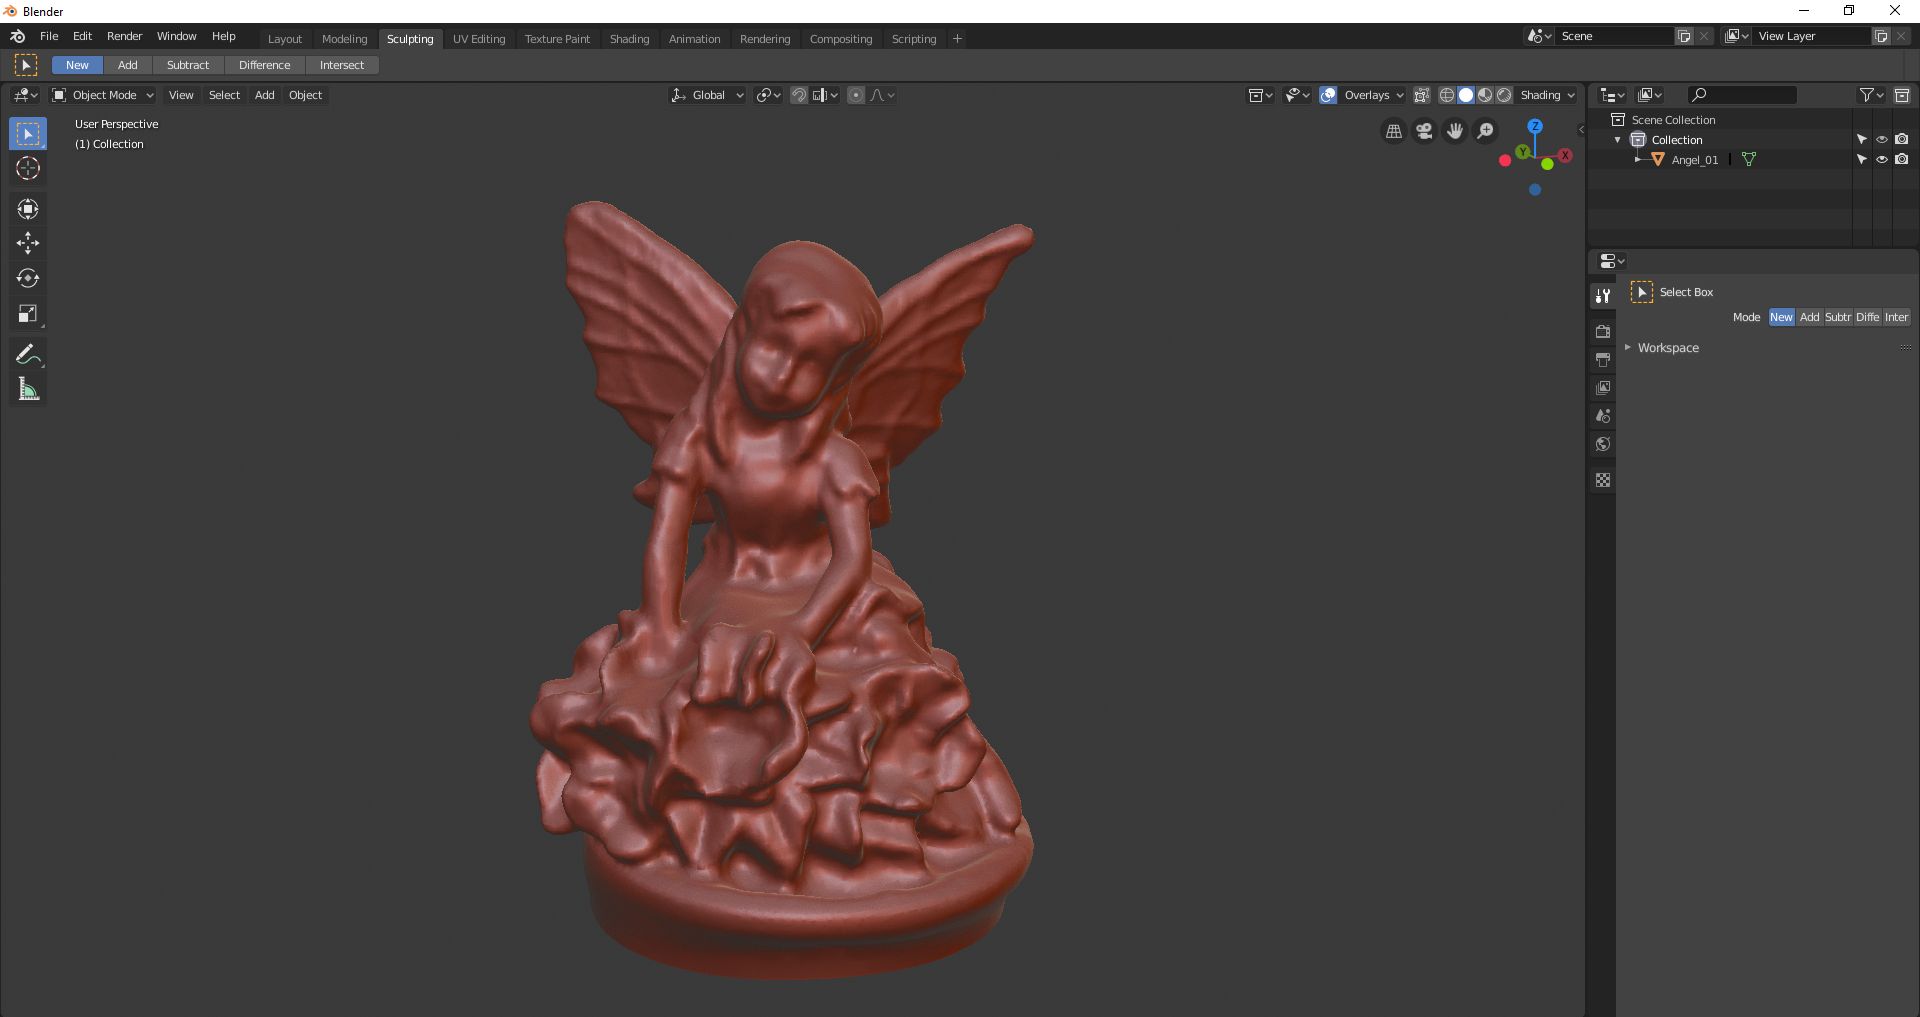Add a new workspace with plus button
Screen dimensions: 1920x1017
point(957,39)
